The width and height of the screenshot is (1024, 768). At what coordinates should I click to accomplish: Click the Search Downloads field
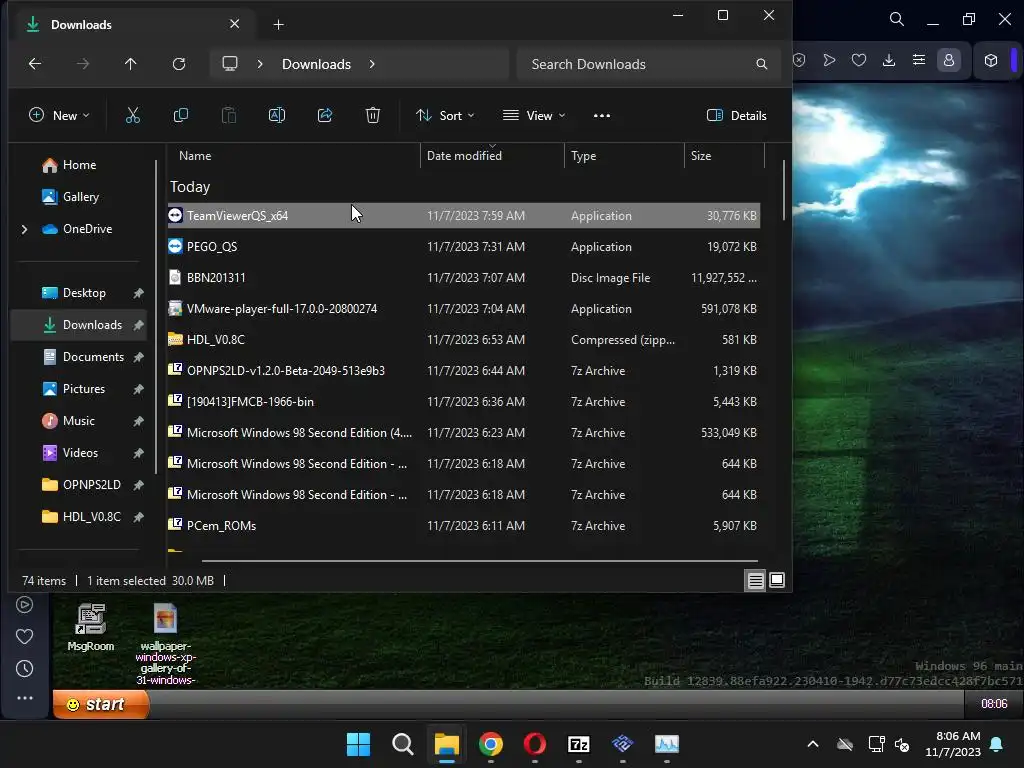click(648, 64)
